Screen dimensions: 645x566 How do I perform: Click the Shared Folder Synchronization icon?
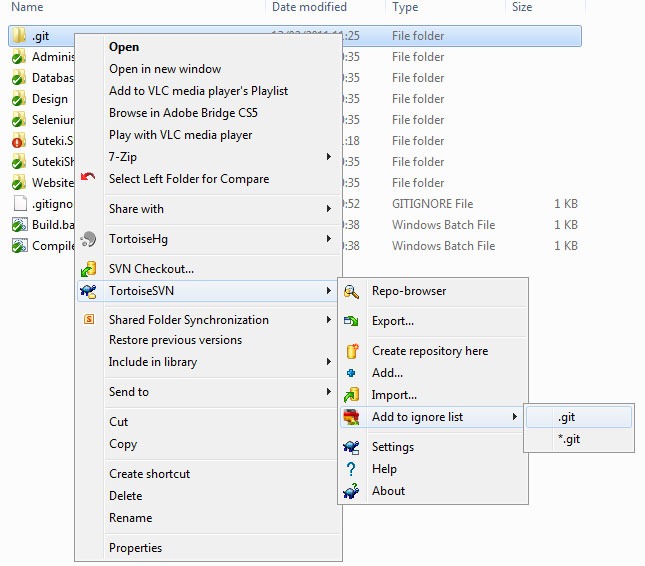point(89,319)
